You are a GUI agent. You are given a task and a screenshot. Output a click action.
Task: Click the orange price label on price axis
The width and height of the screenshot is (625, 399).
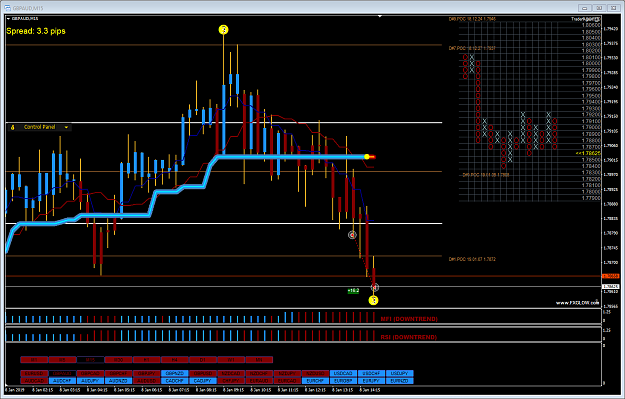pyautogui.click(x=611, y=276)
